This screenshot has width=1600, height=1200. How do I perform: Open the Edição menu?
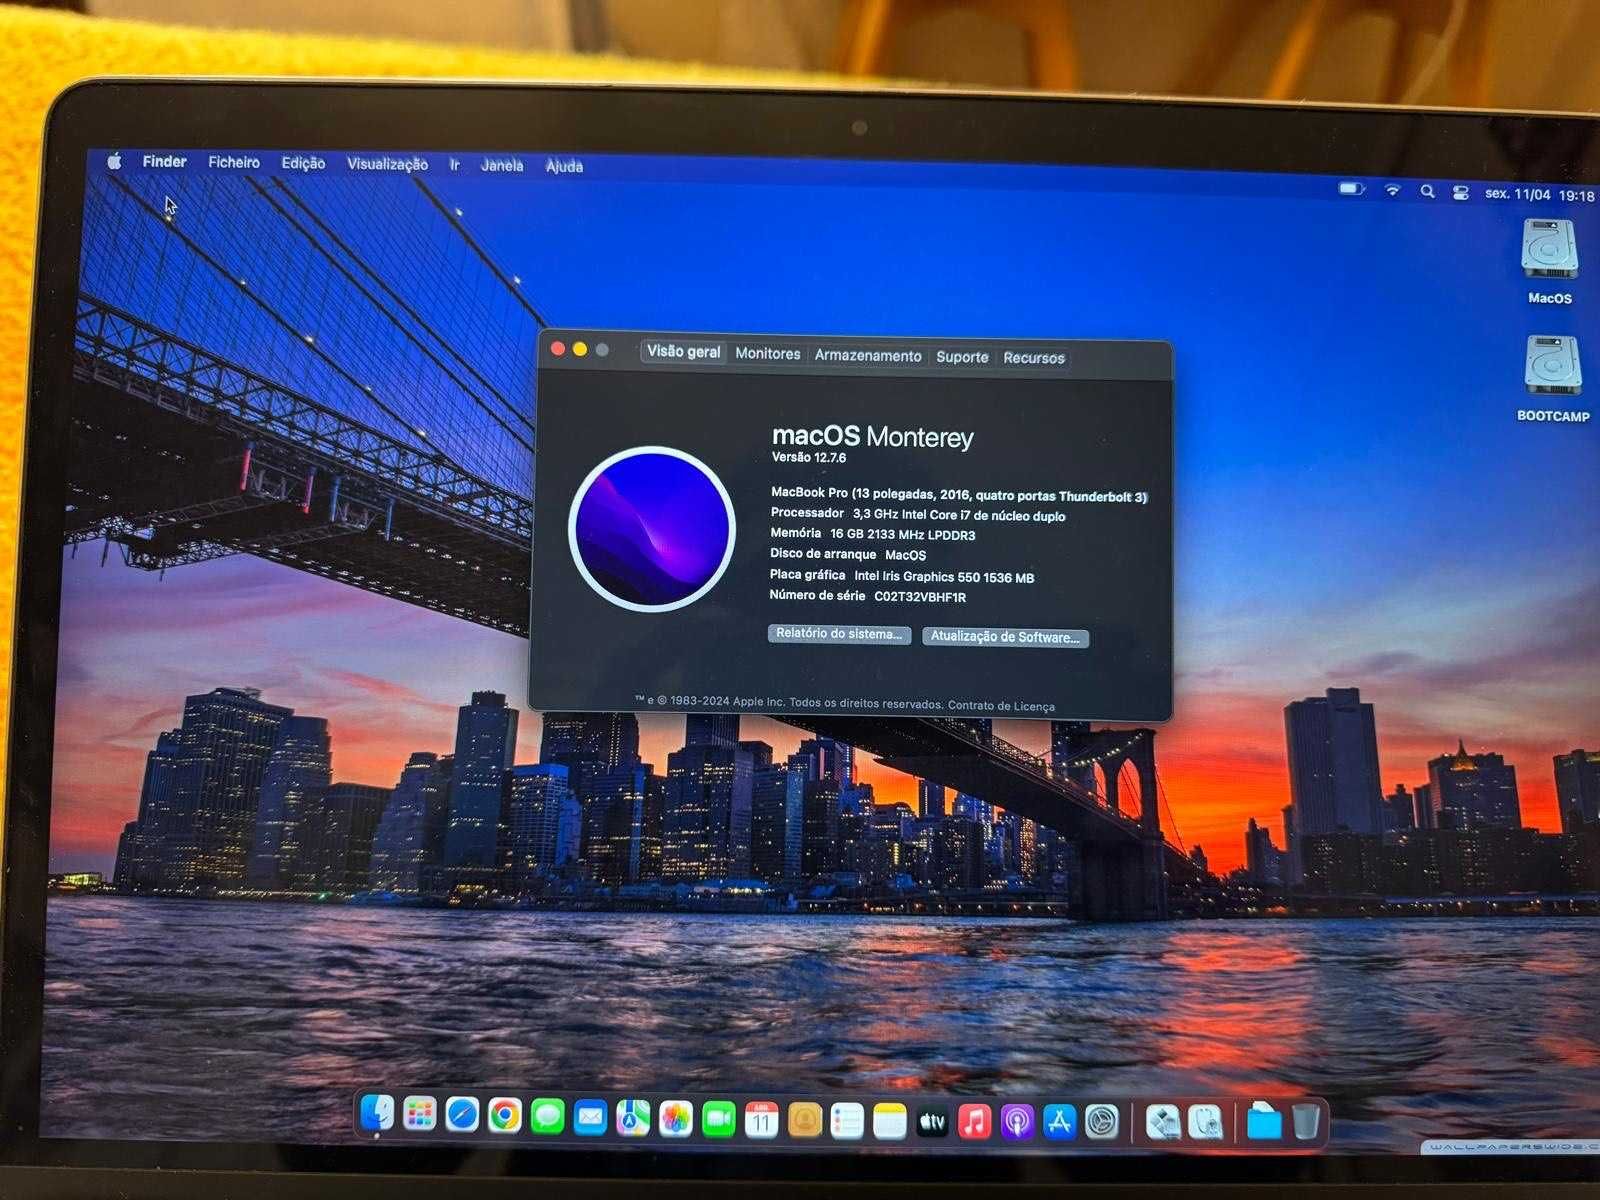tap(303, 163)
